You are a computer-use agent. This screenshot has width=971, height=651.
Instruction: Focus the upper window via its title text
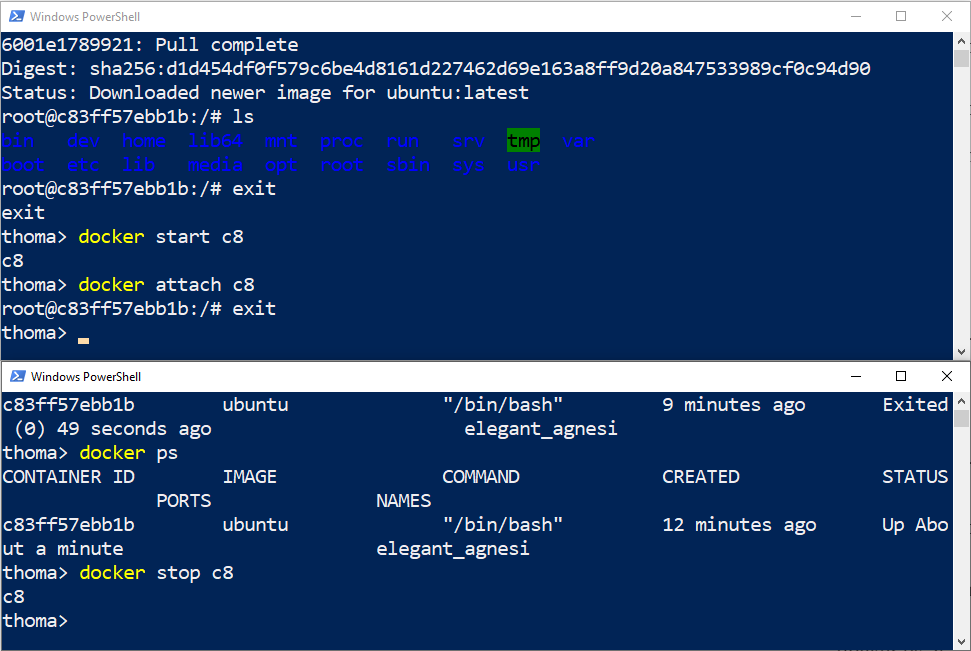[85, 17]
